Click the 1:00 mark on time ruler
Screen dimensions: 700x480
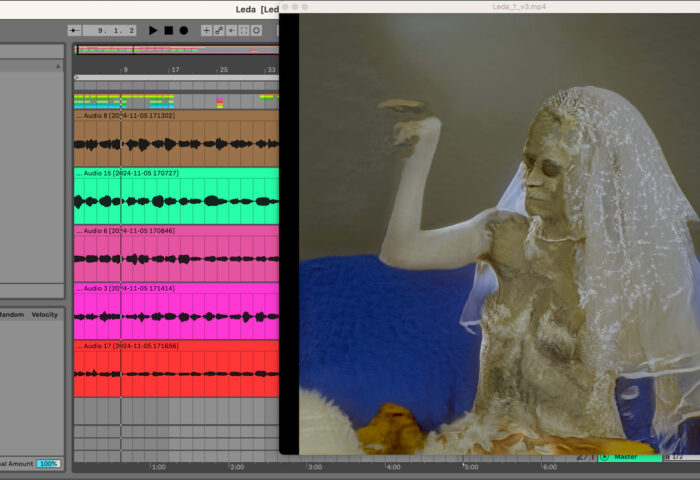[158, 467]
